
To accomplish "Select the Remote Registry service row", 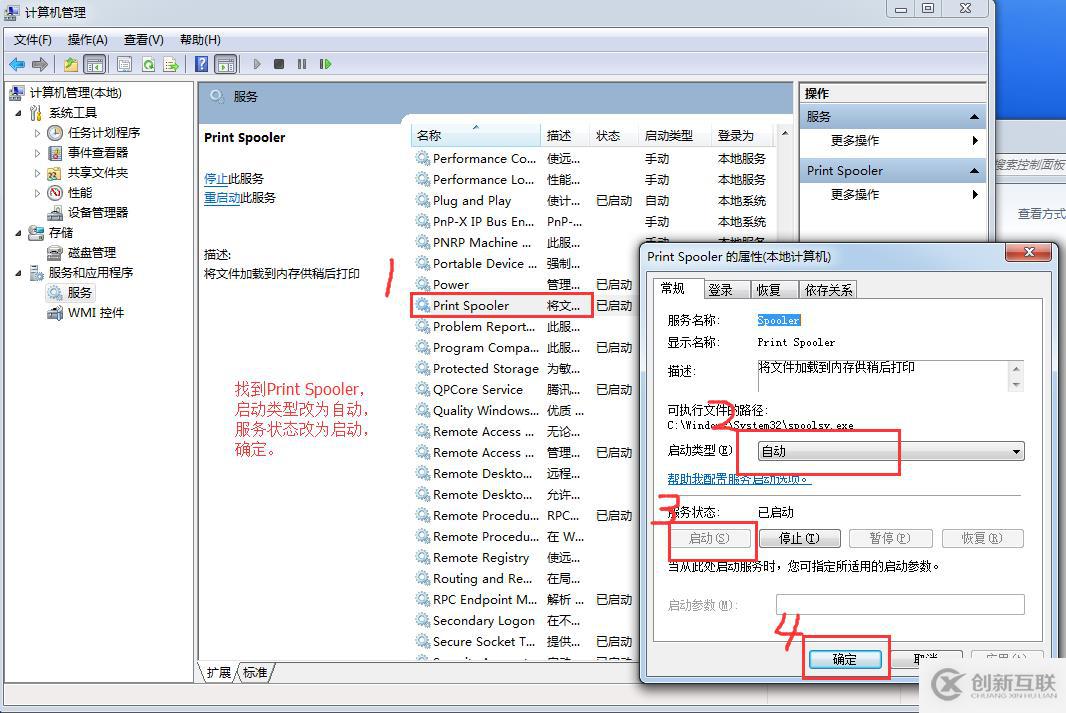I will click(x=526, y=557).
